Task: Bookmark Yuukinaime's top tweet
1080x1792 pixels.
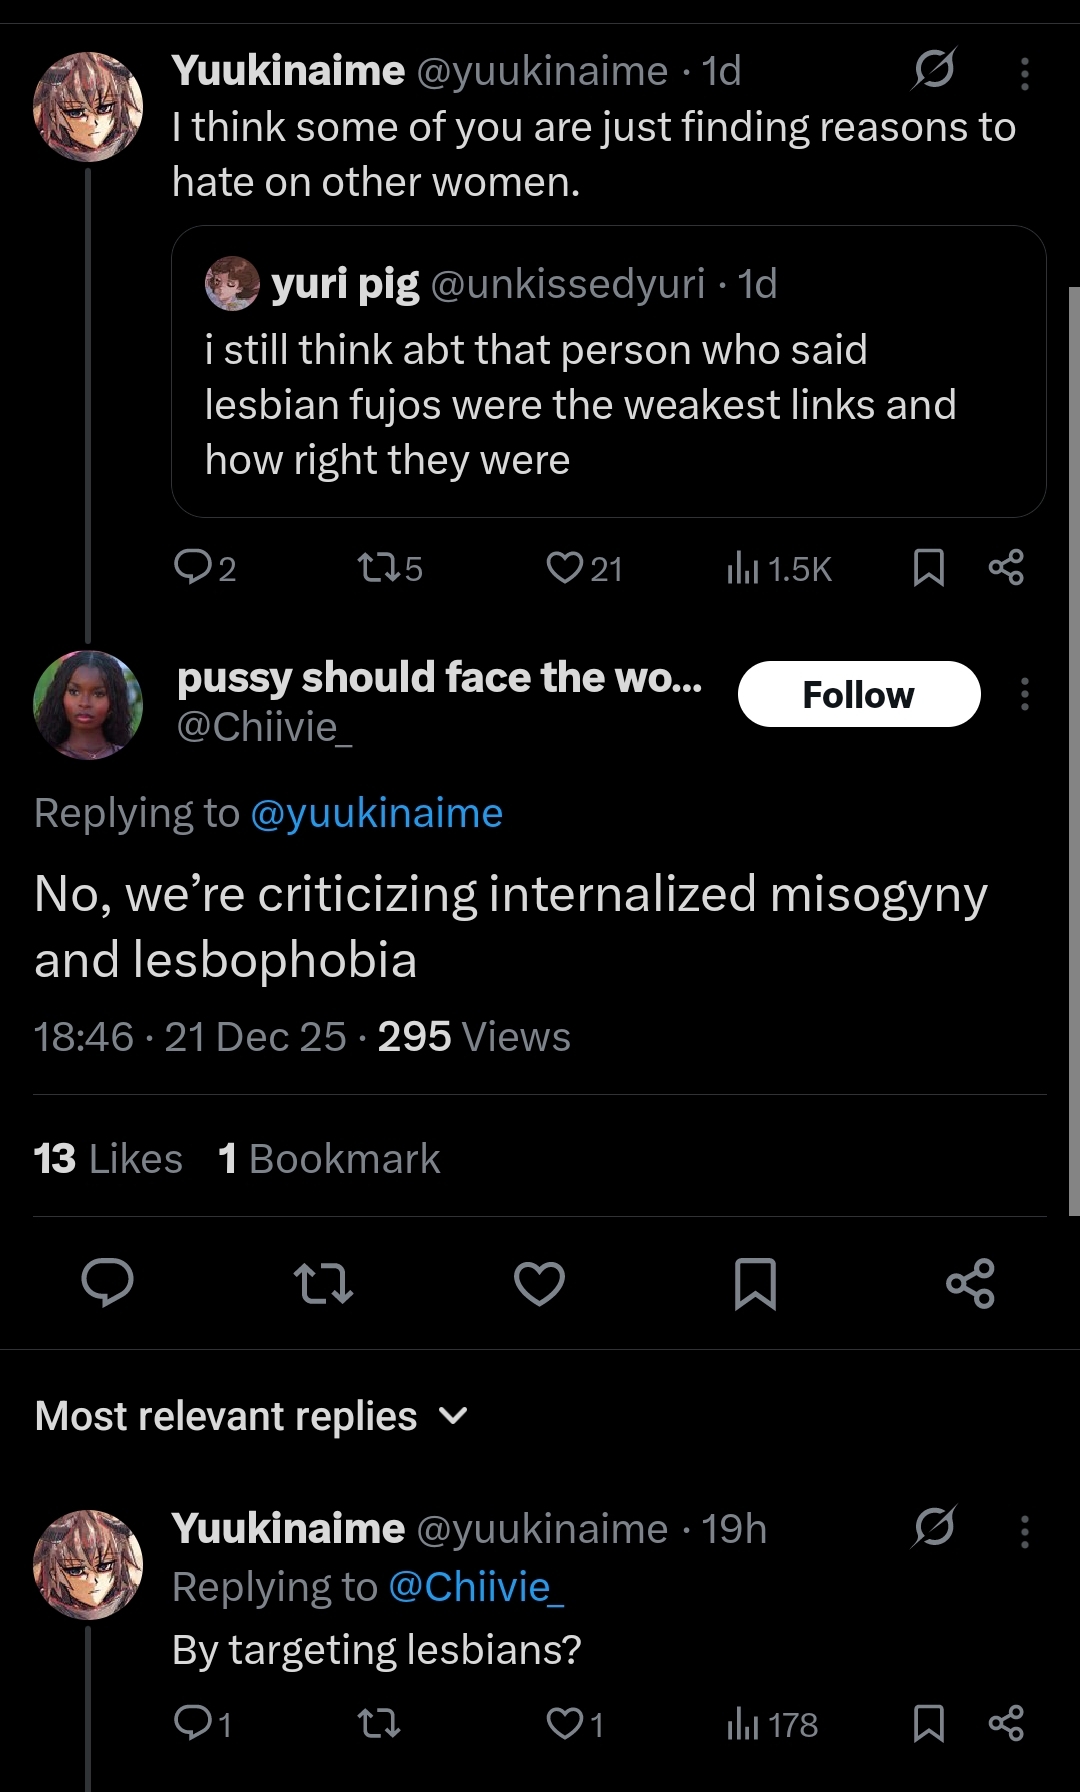Action: click(929, 568)
